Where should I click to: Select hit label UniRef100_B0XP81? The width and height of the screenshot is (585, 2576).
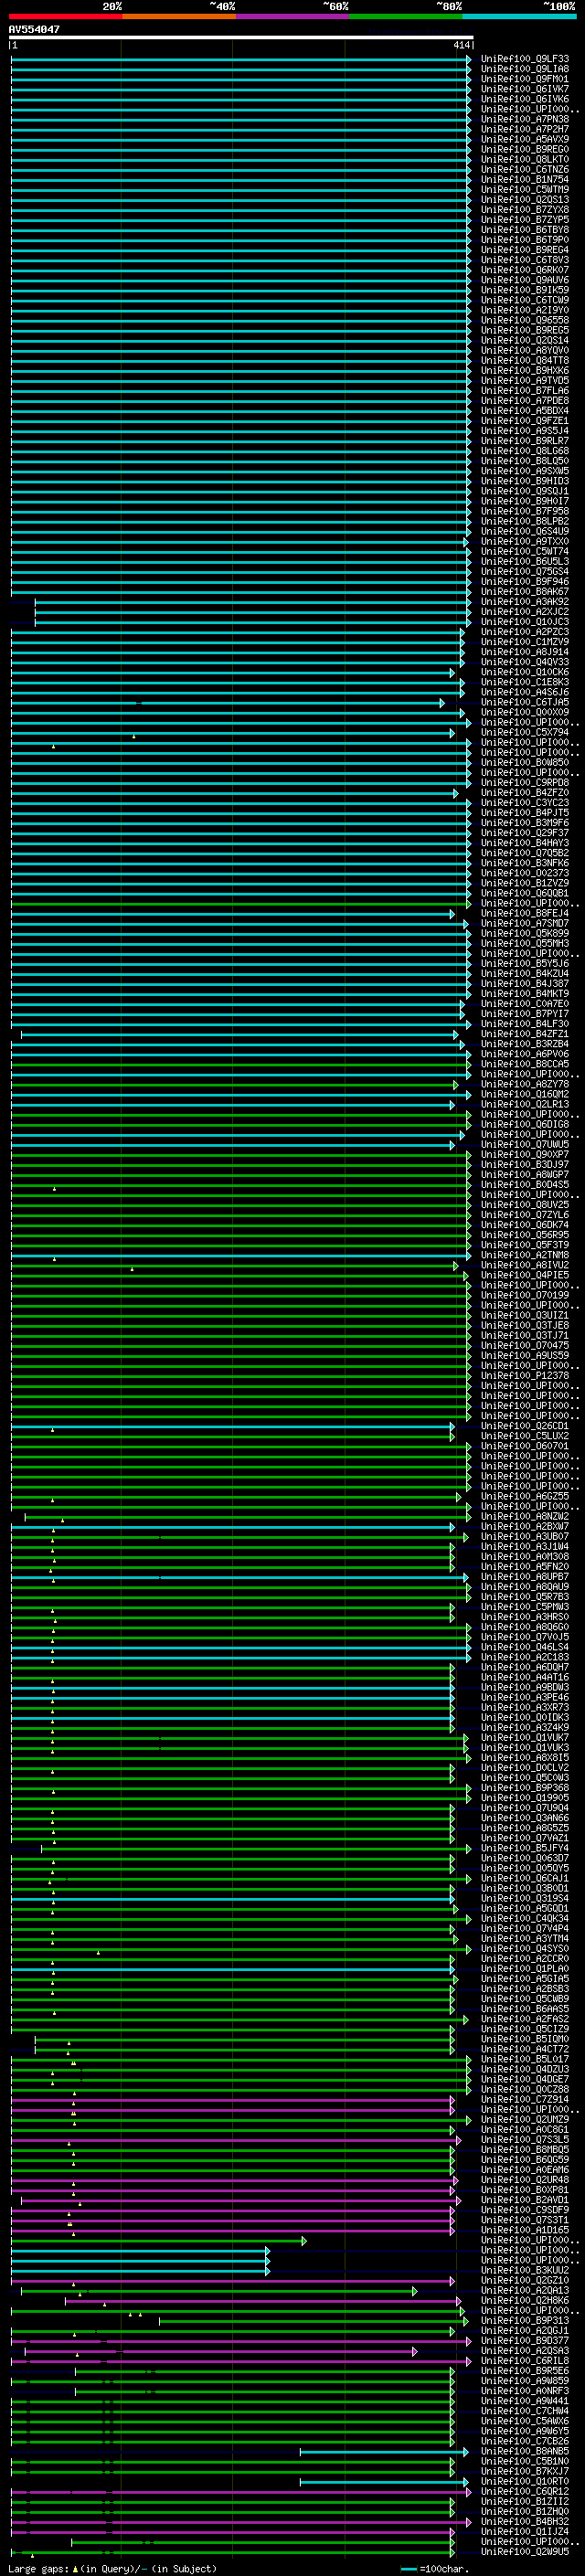coord(524,2189)
